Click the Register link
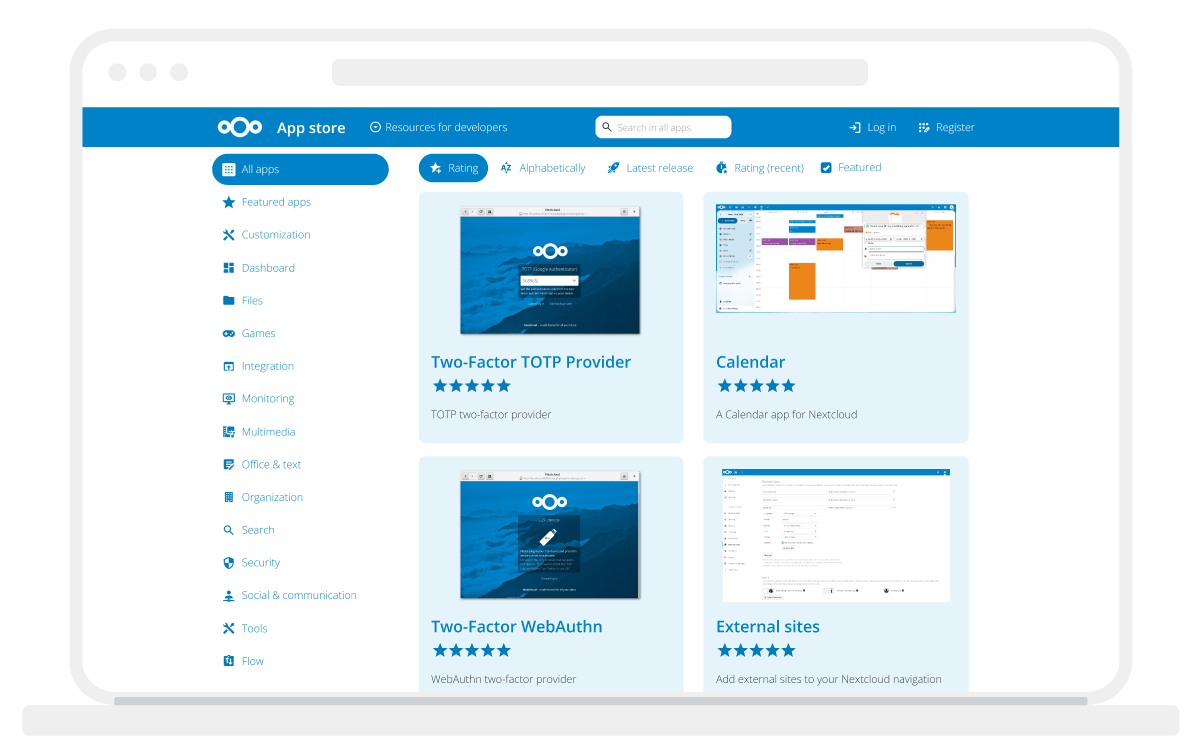The image size is (1201, 756). pyautogui.click(x=946, y=128)
